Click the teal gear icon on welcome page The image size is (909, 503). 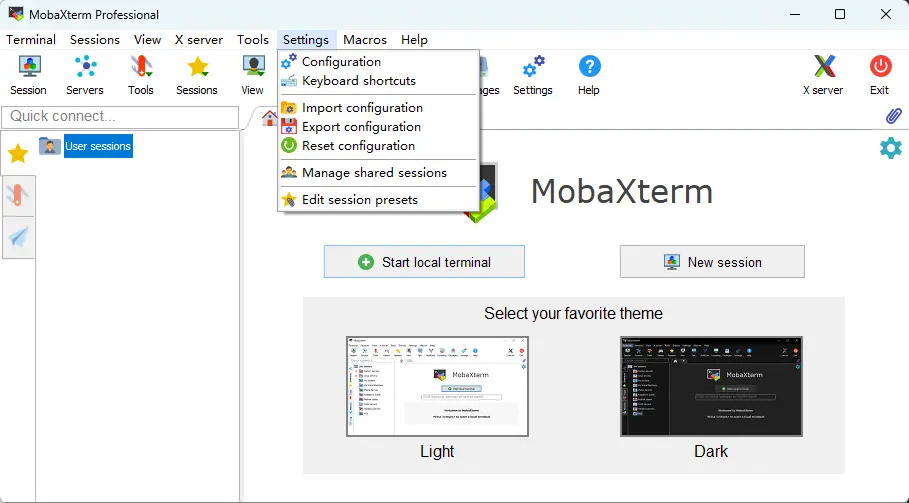pyautogui.click(x=890, y=148)
